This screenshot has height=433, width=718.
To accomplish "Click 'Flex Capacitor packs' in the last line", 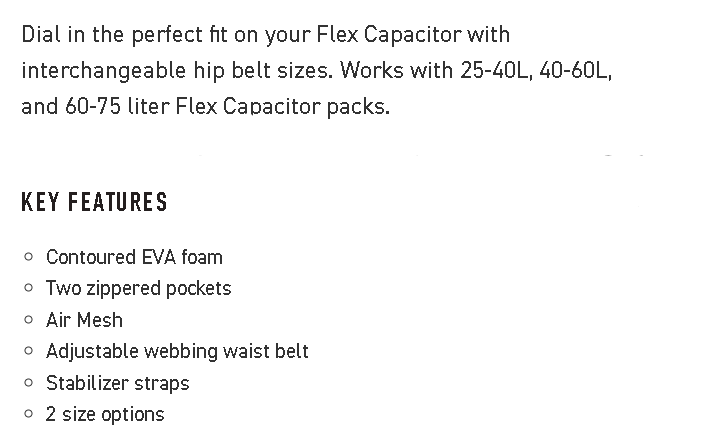I will pos(282,106).
